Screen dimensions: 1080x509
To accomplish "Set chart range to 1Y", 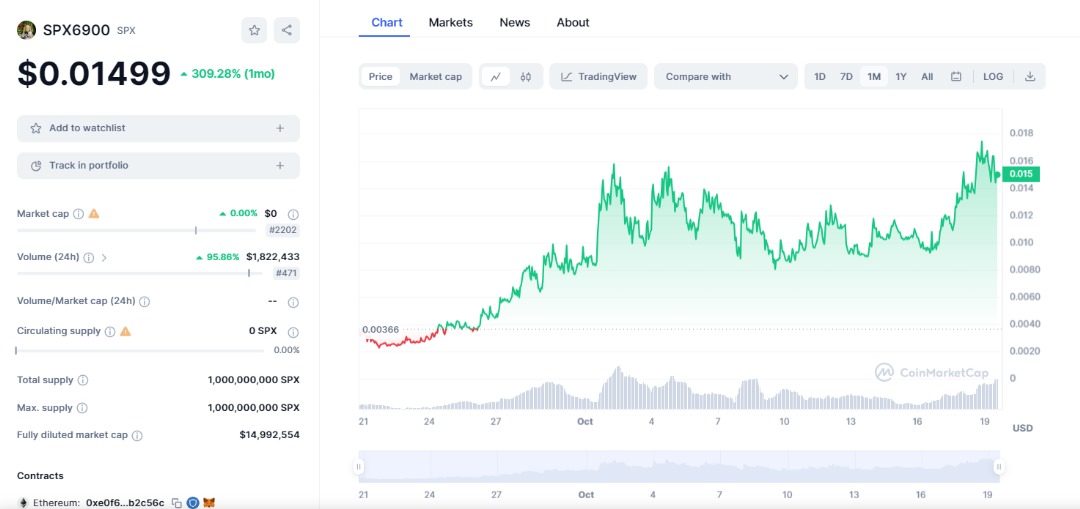I will (x=901, y=76).
